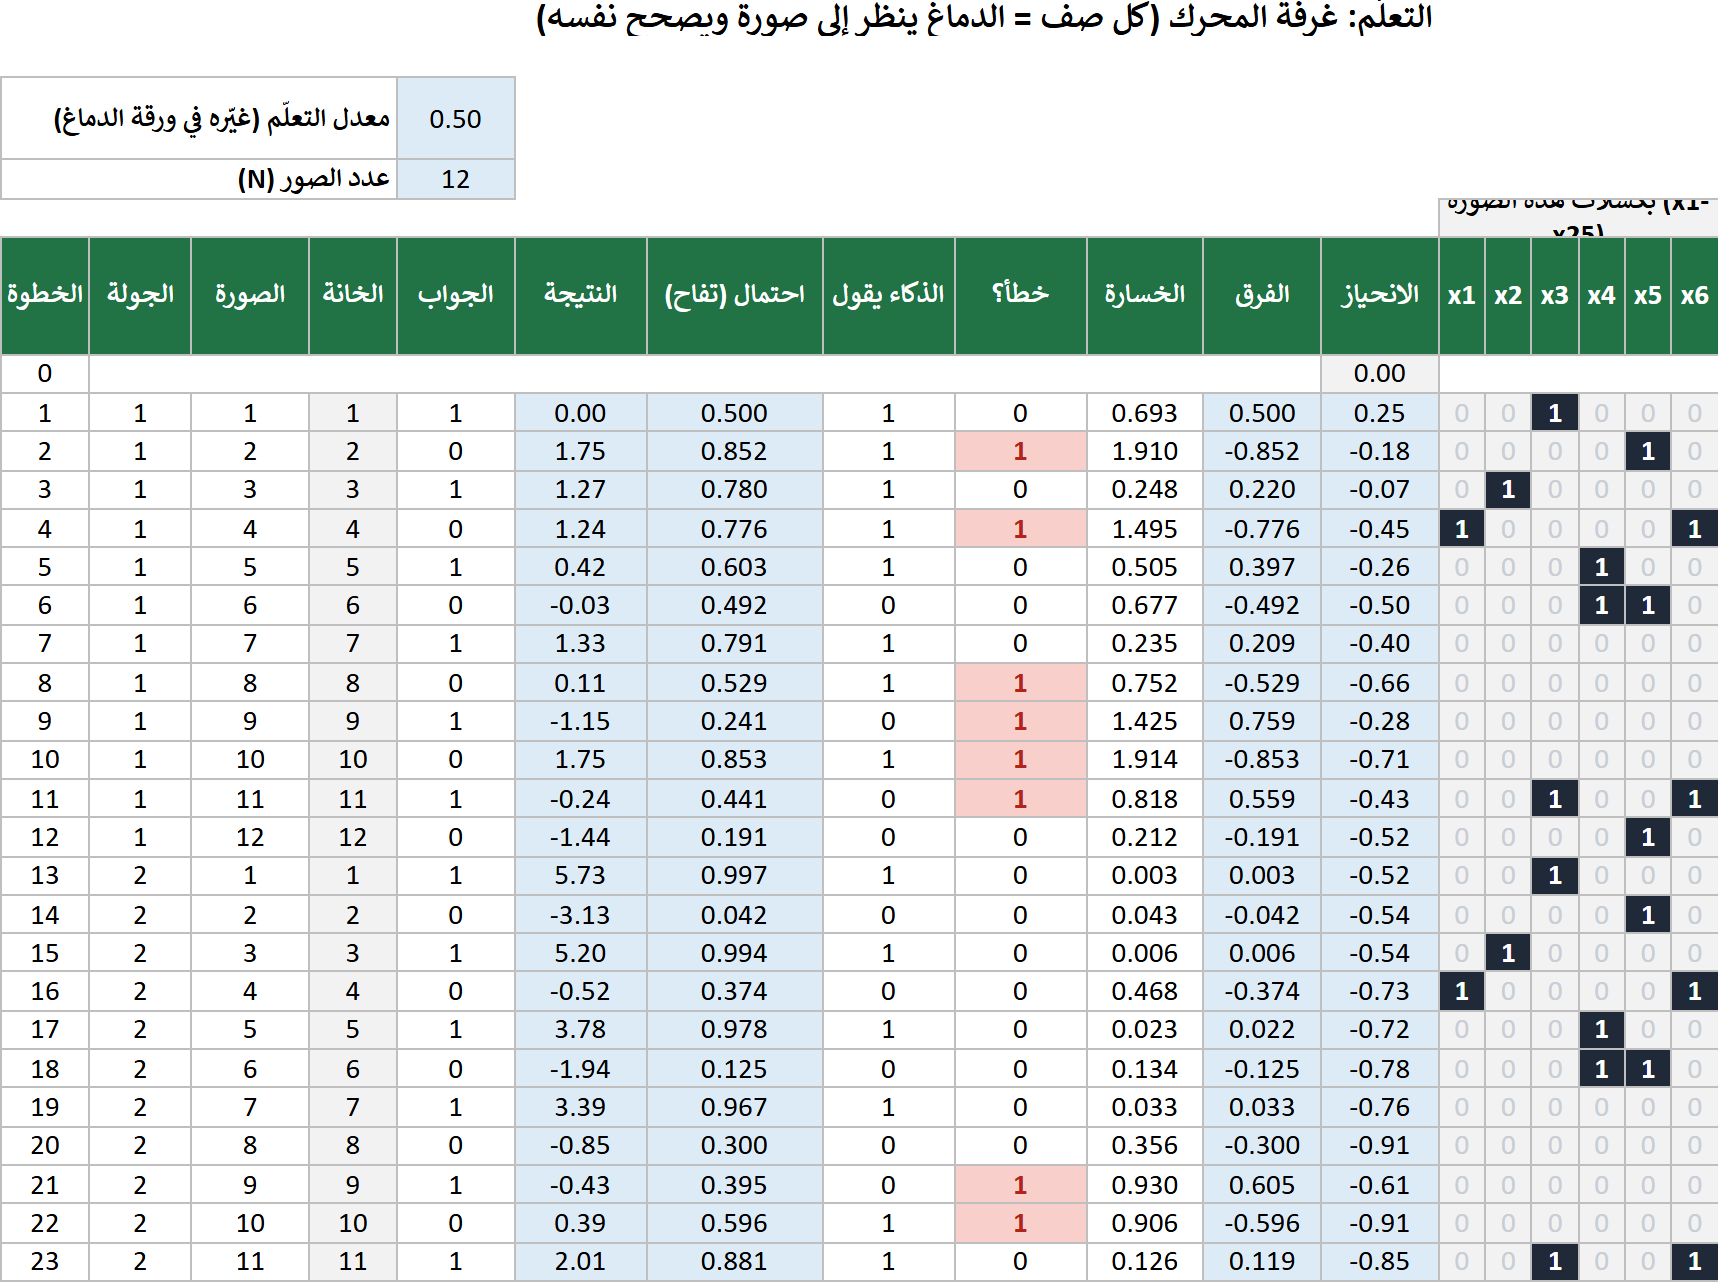Click the الفرق value 0.759 in step 9
This screenshot has height=1284, width=1718.
[x=1262, y=721]
